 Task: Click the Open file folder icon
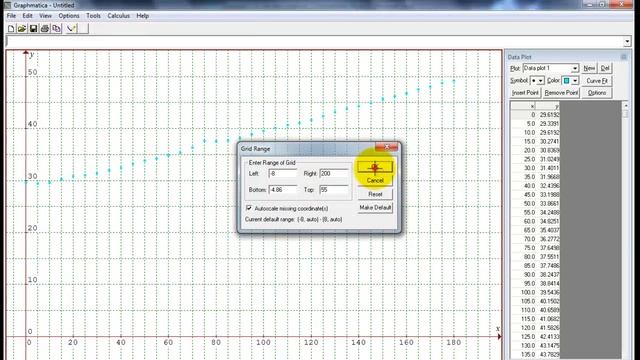22,29
